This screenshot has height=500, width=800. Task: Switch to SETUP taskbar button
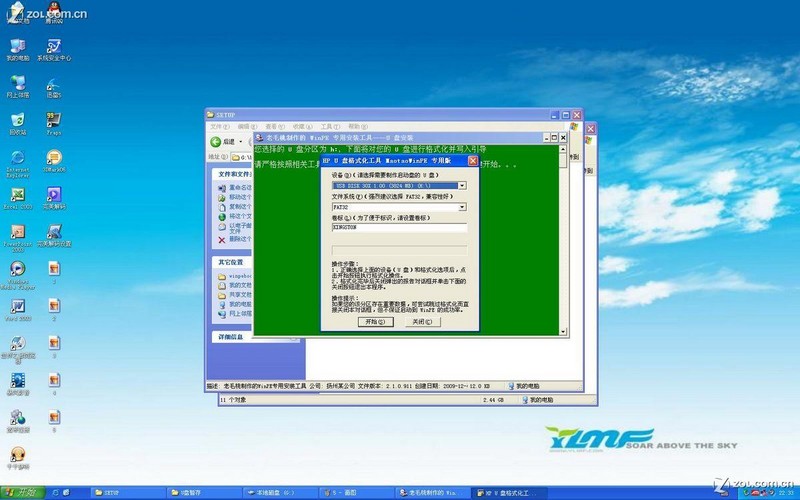tap(129, 493)
